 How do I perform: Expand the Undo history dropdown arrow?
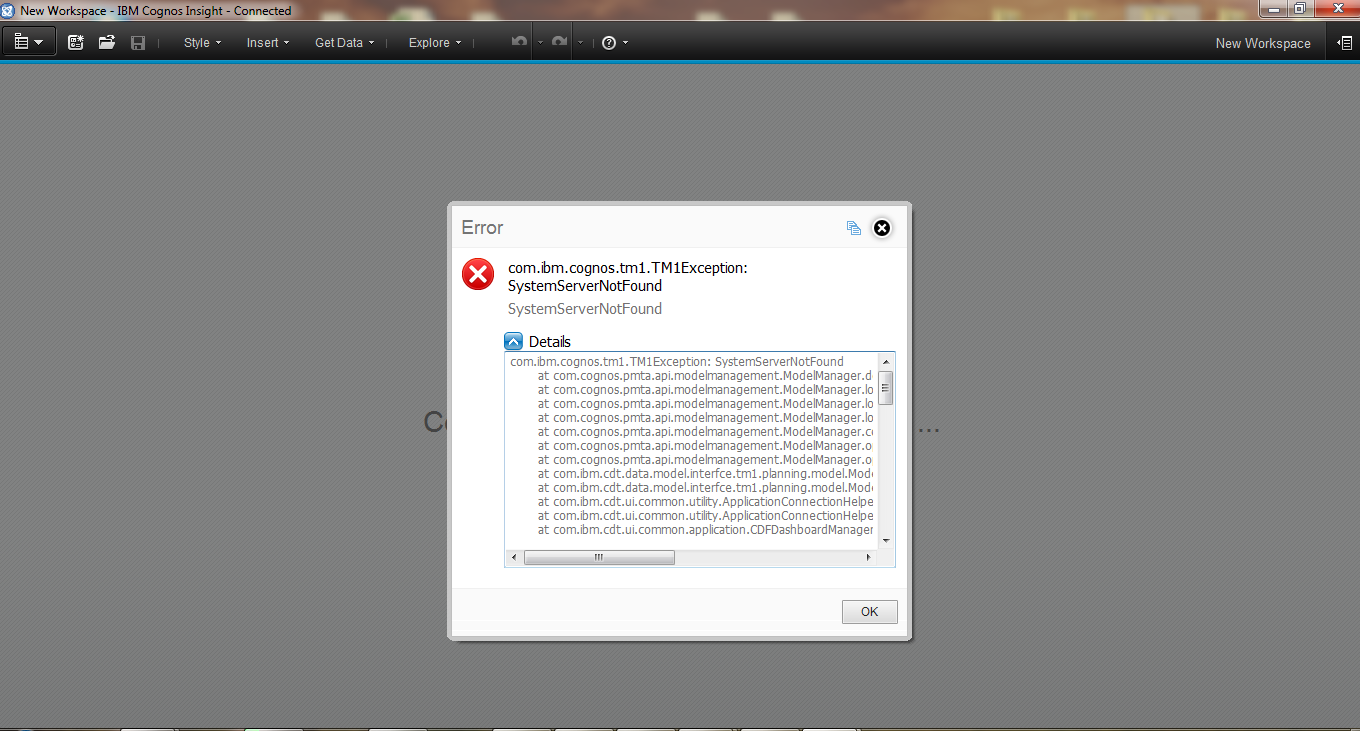[x=540, y=43]
